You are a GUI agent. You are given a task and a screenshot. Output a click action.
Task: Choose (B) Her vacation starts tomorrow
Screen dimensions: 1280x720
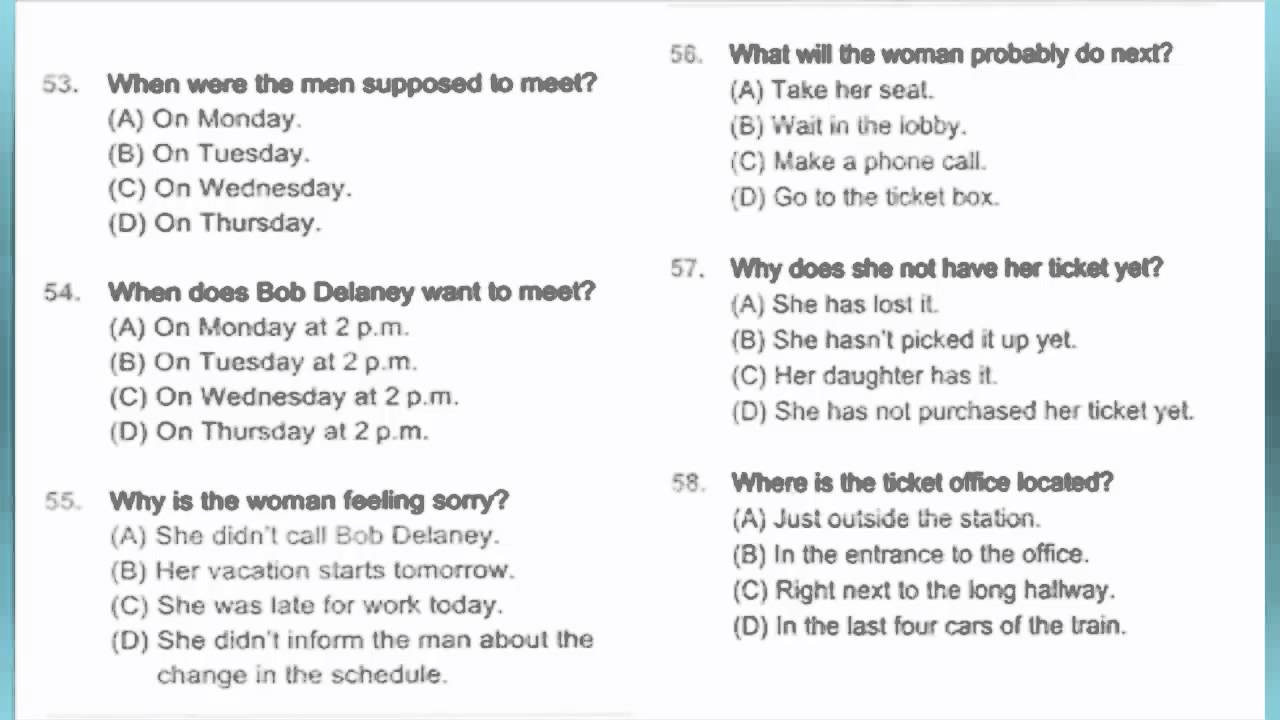312,571
